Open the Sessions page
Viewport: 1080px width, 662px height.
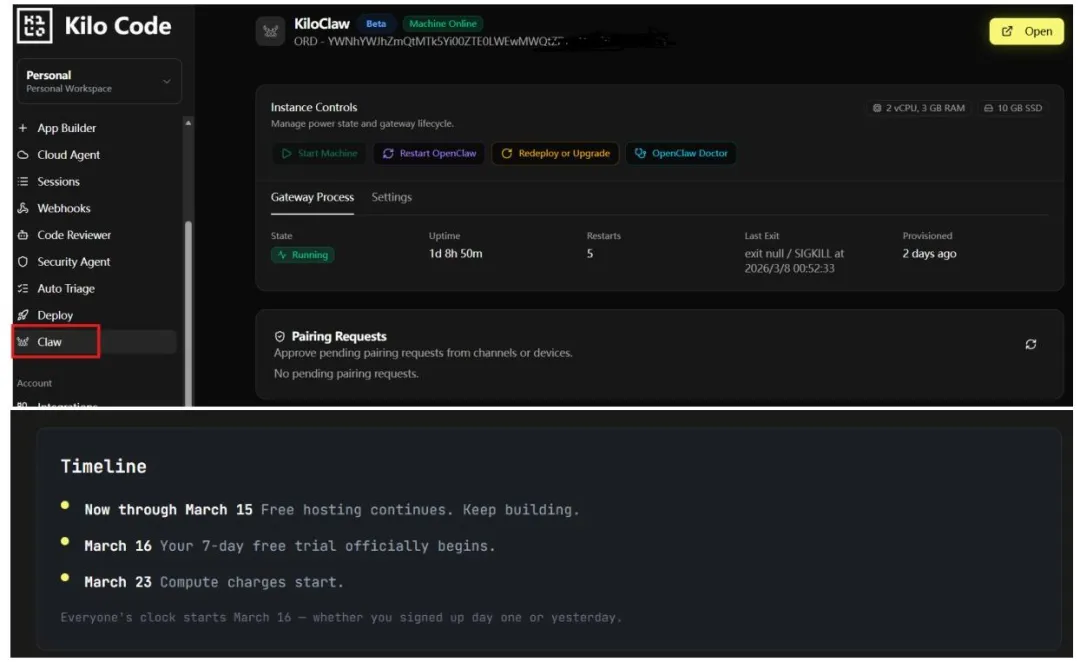[58, 182]
